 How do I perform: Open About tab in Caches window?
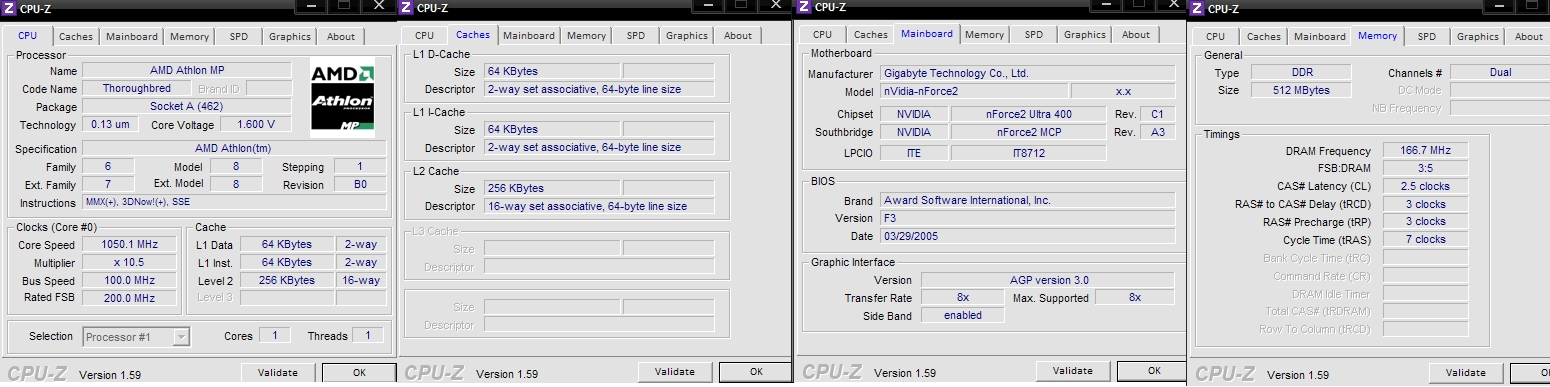coord(738,36)
